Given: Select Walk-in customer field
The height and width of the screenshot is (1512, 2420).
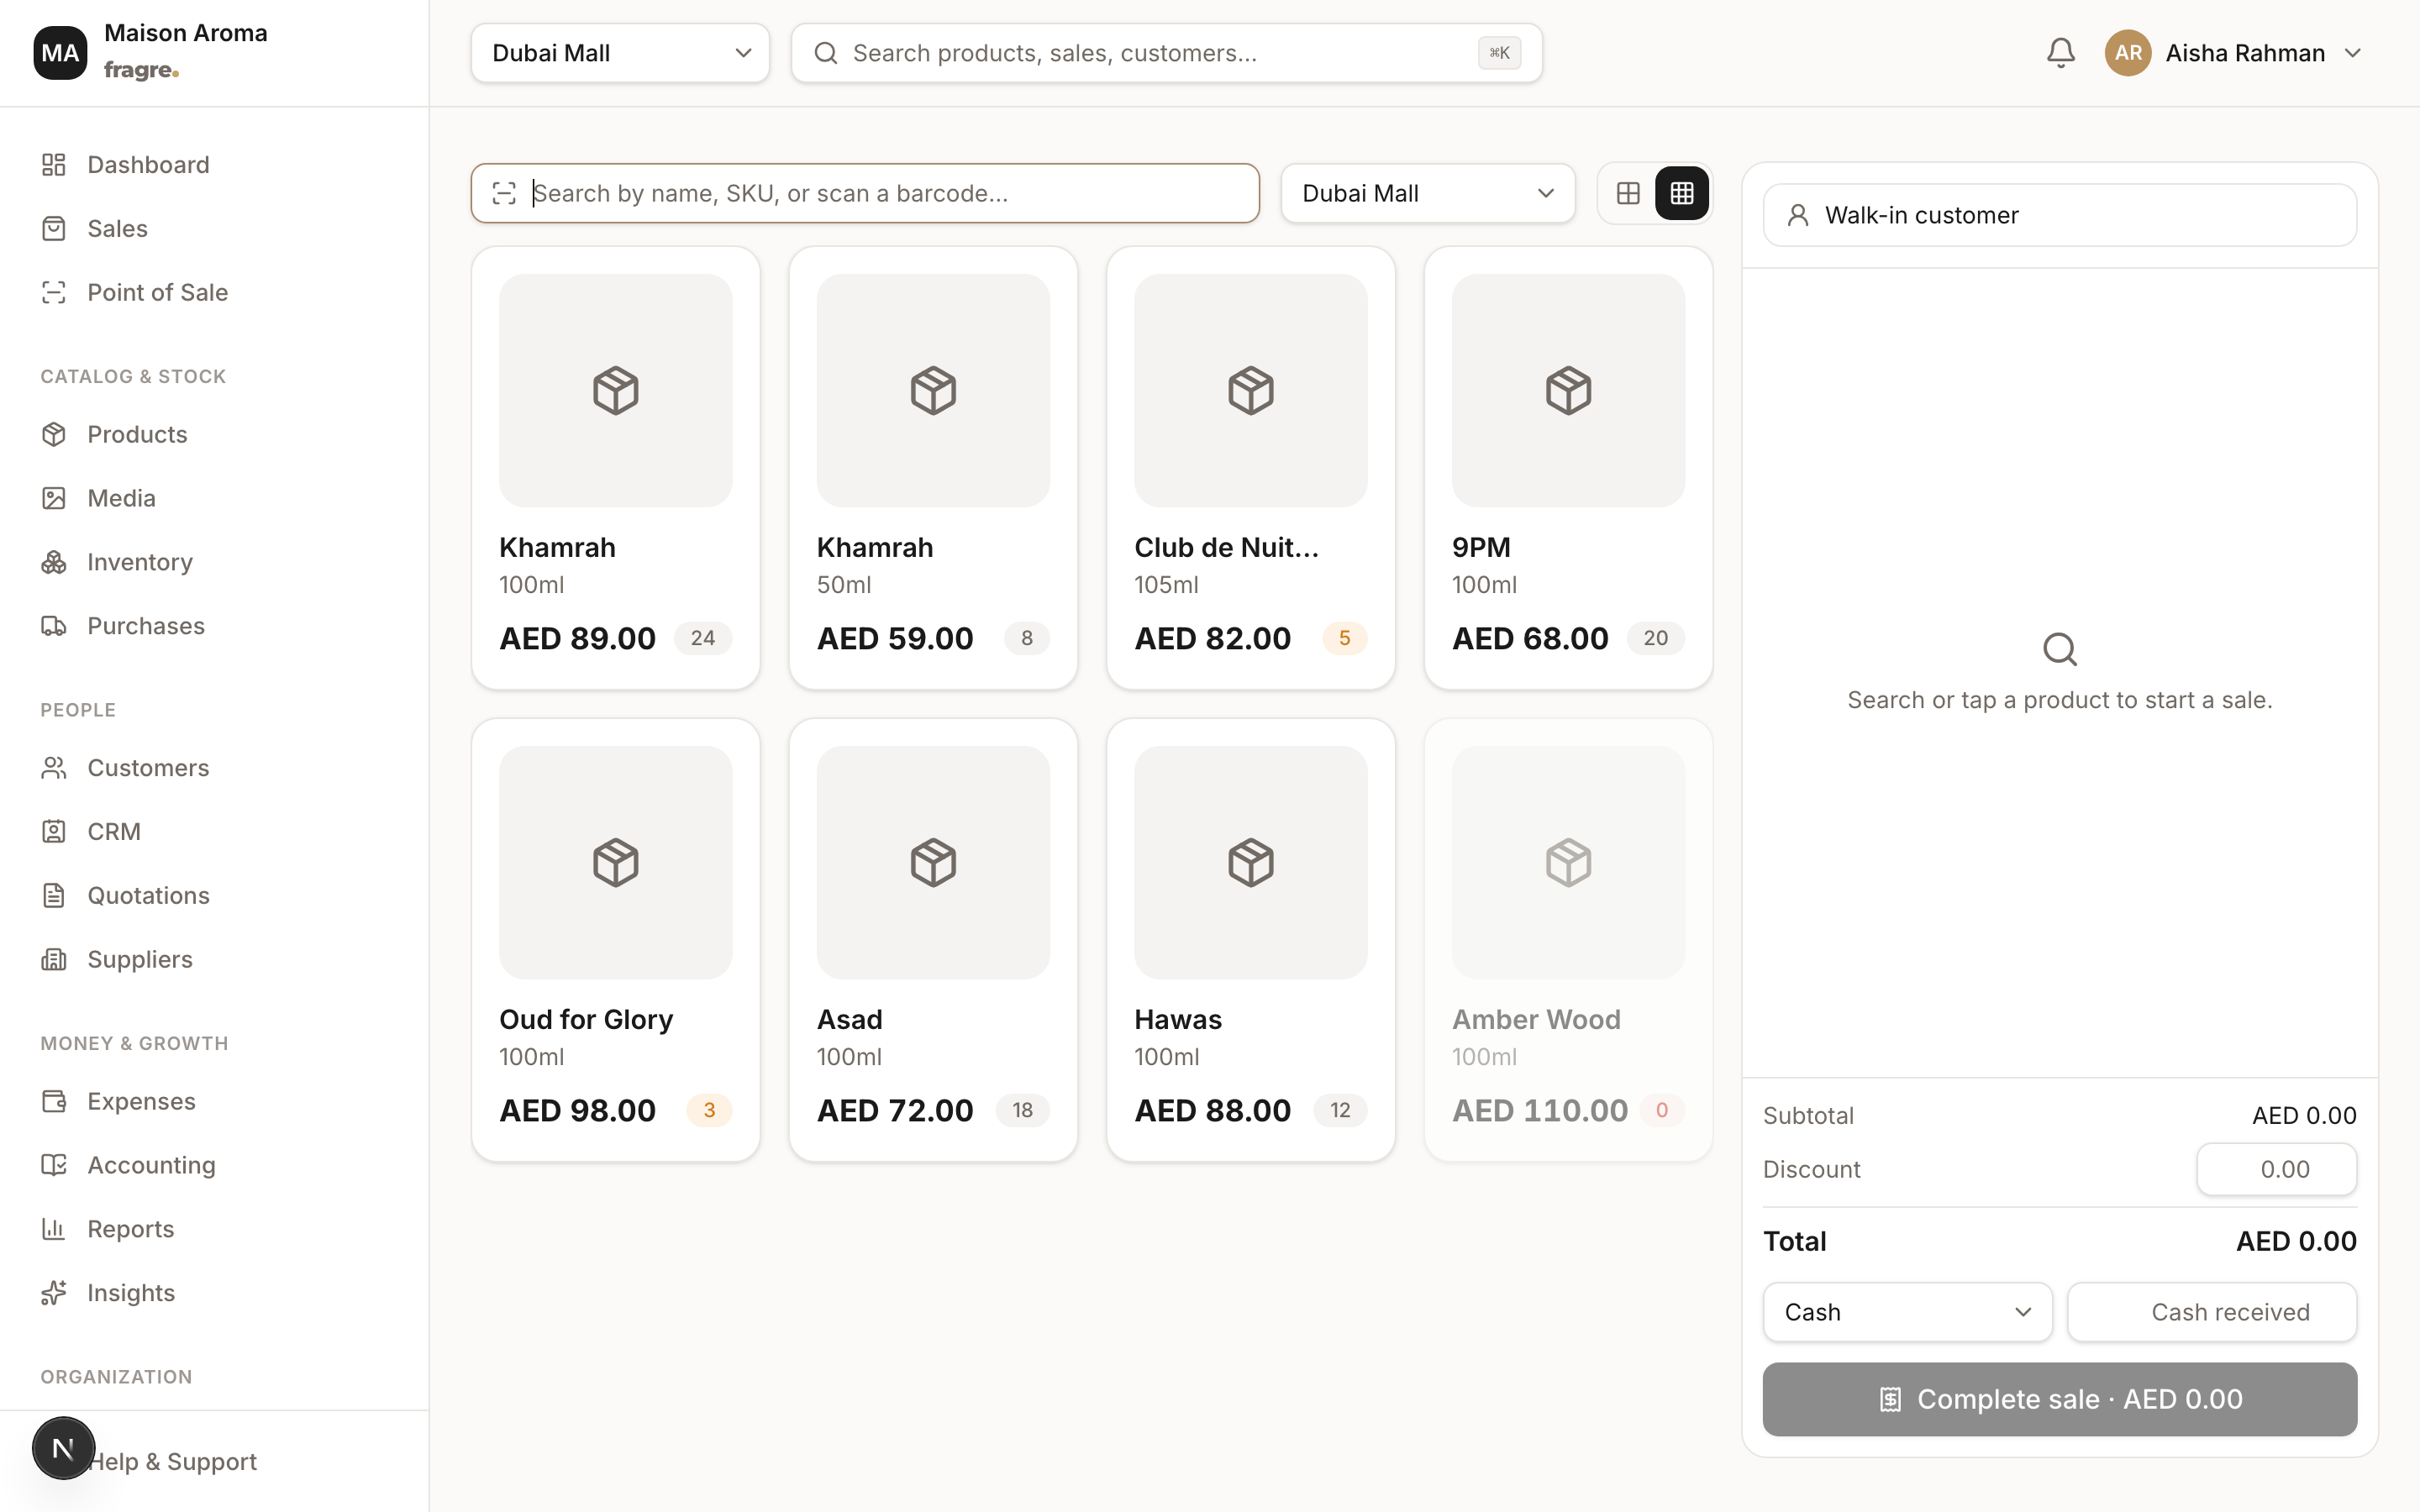Looking at the screenshot, I should 2059,215.
